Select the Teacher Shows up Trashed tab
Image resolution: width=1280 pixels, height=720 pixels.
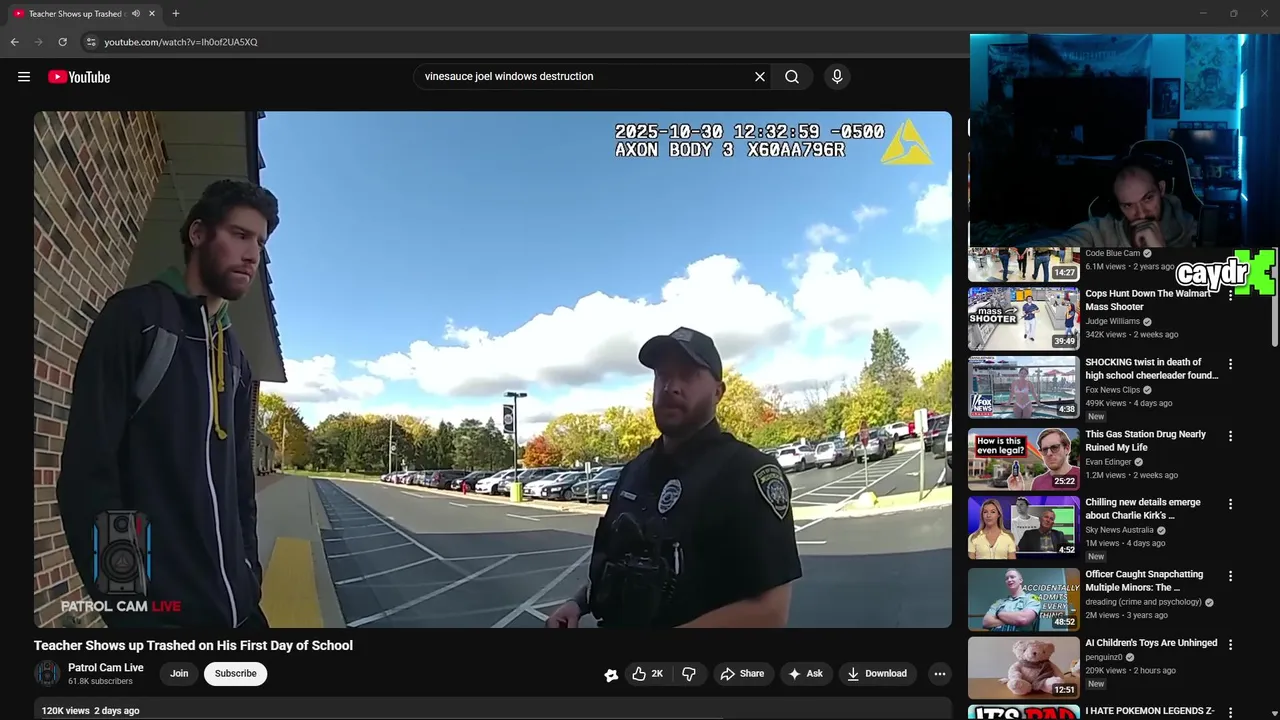point(75,14)
